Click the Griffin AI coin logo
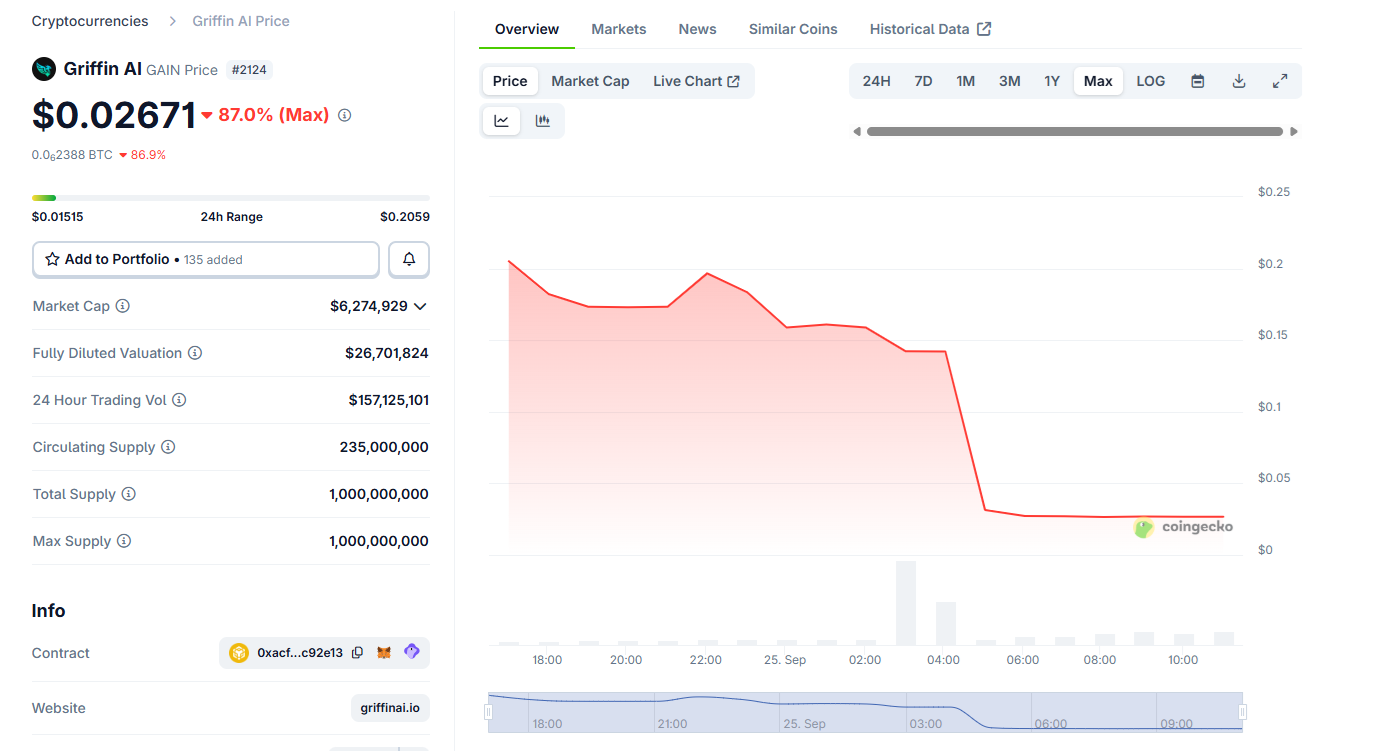The width and height of the screenshot is (1378, 751). (44, 69)
